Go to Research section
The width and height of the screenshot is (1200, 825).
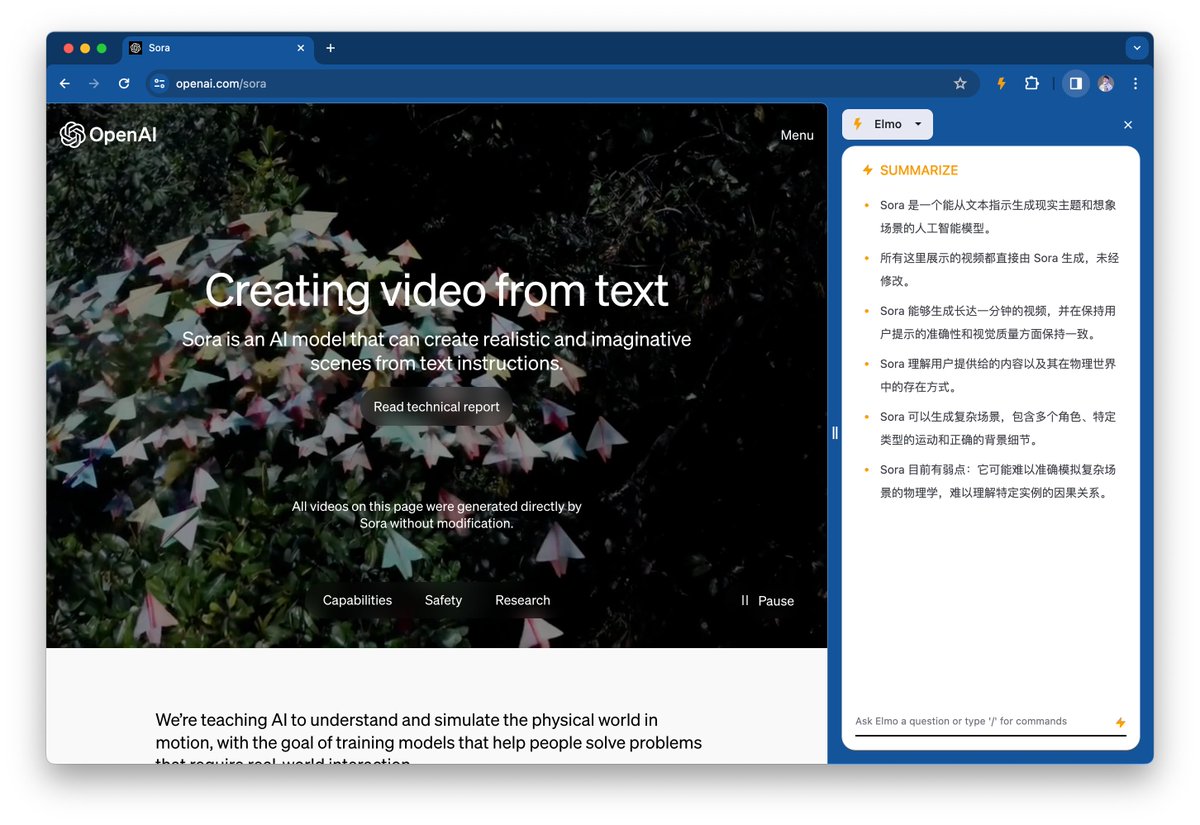pyautogui.click(x=523, y=600)
